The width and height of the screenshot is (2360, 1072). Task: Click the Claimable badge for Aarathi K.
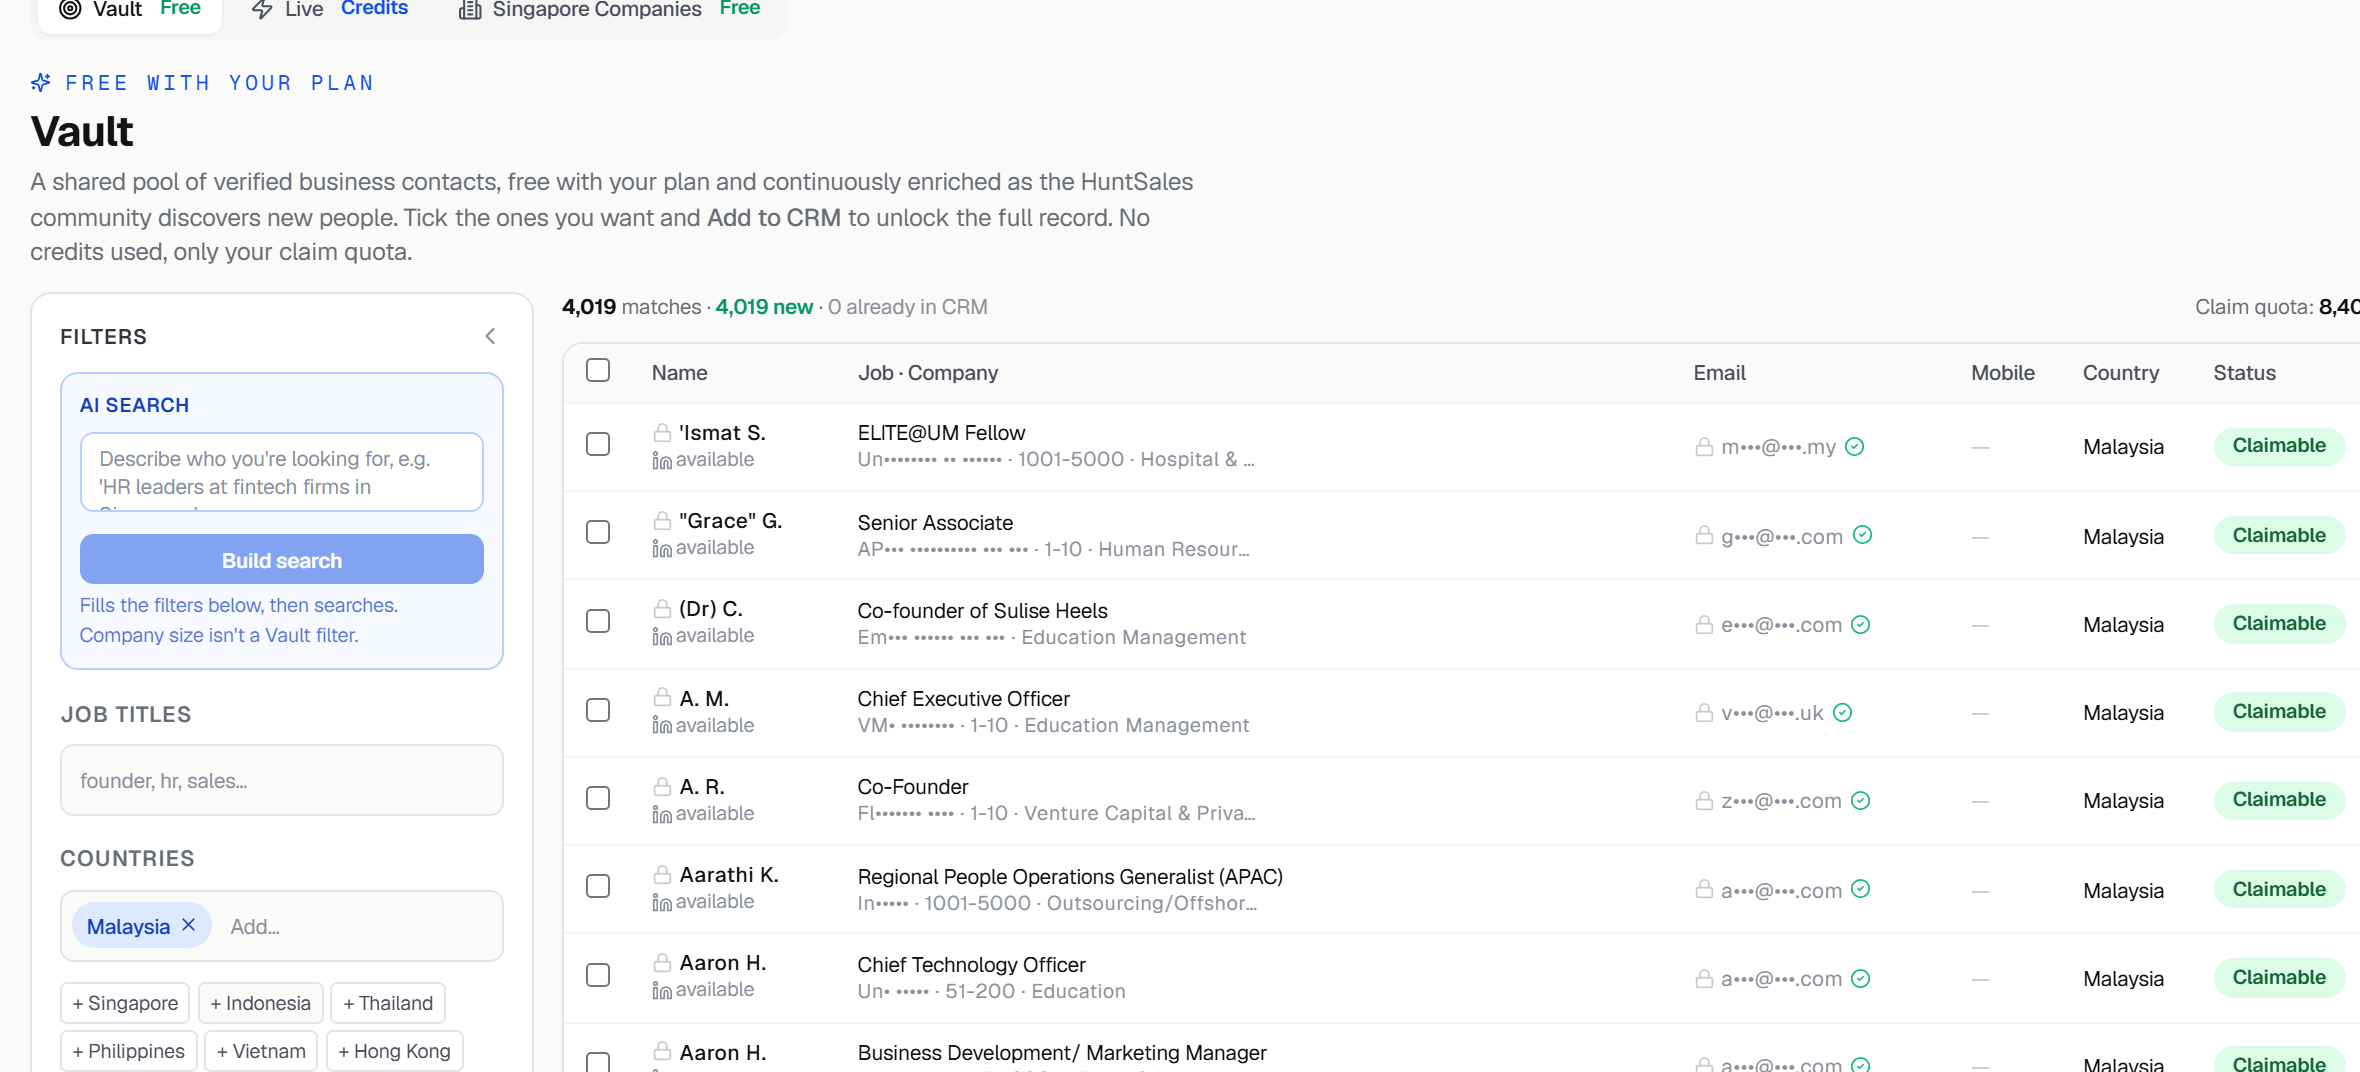point(2279,889)
